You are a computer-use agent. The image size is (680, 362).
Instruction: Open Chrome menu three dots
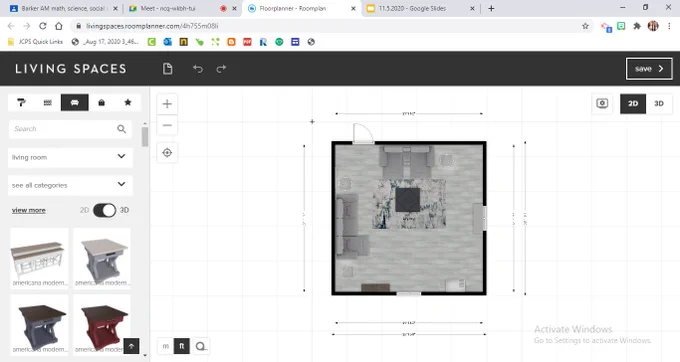[669, 26]
